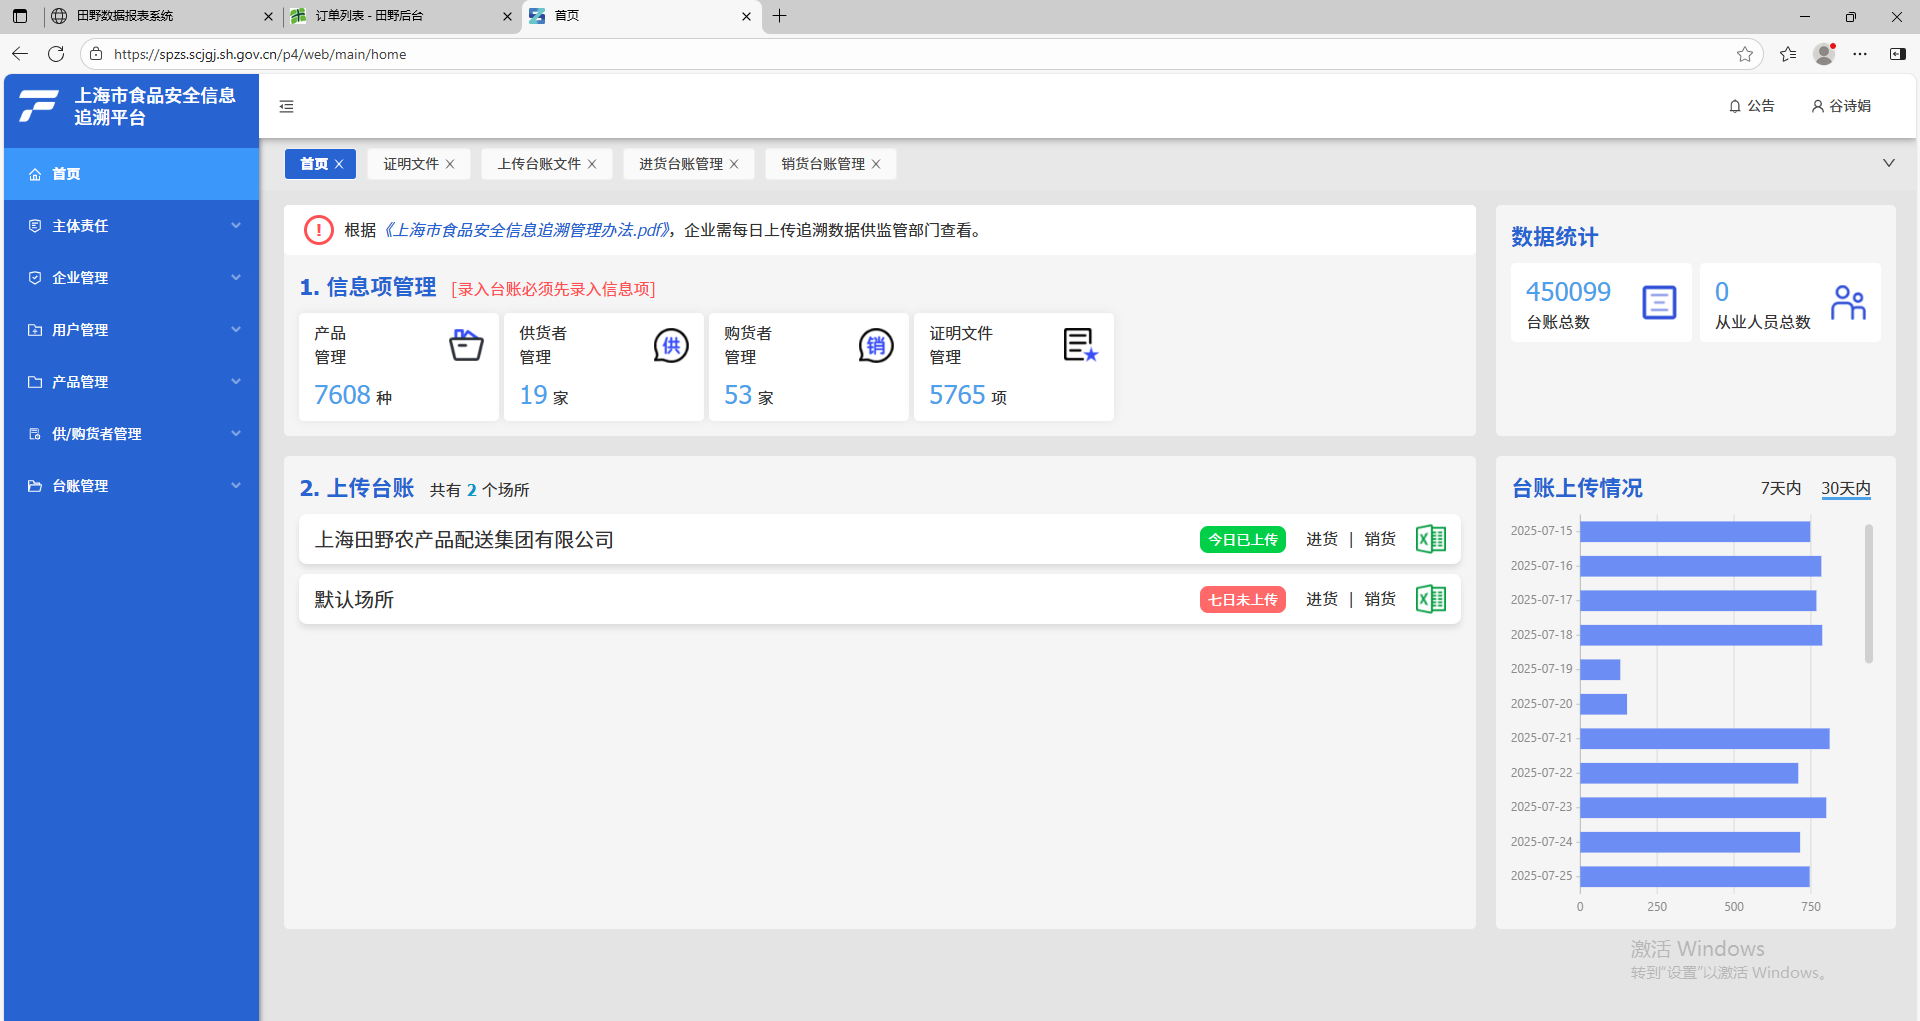
Task: Click the 从业人员总数 people icon
Action: pyautogui.click(x=1848, y=302)
